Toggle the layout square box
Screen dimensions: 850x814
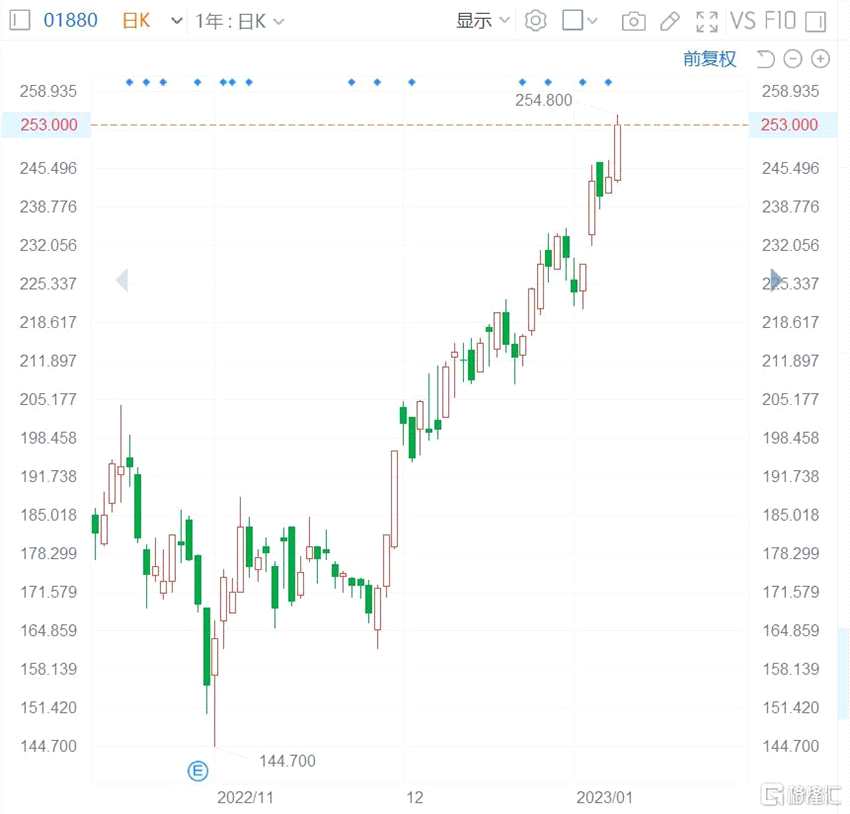(574, 20)
